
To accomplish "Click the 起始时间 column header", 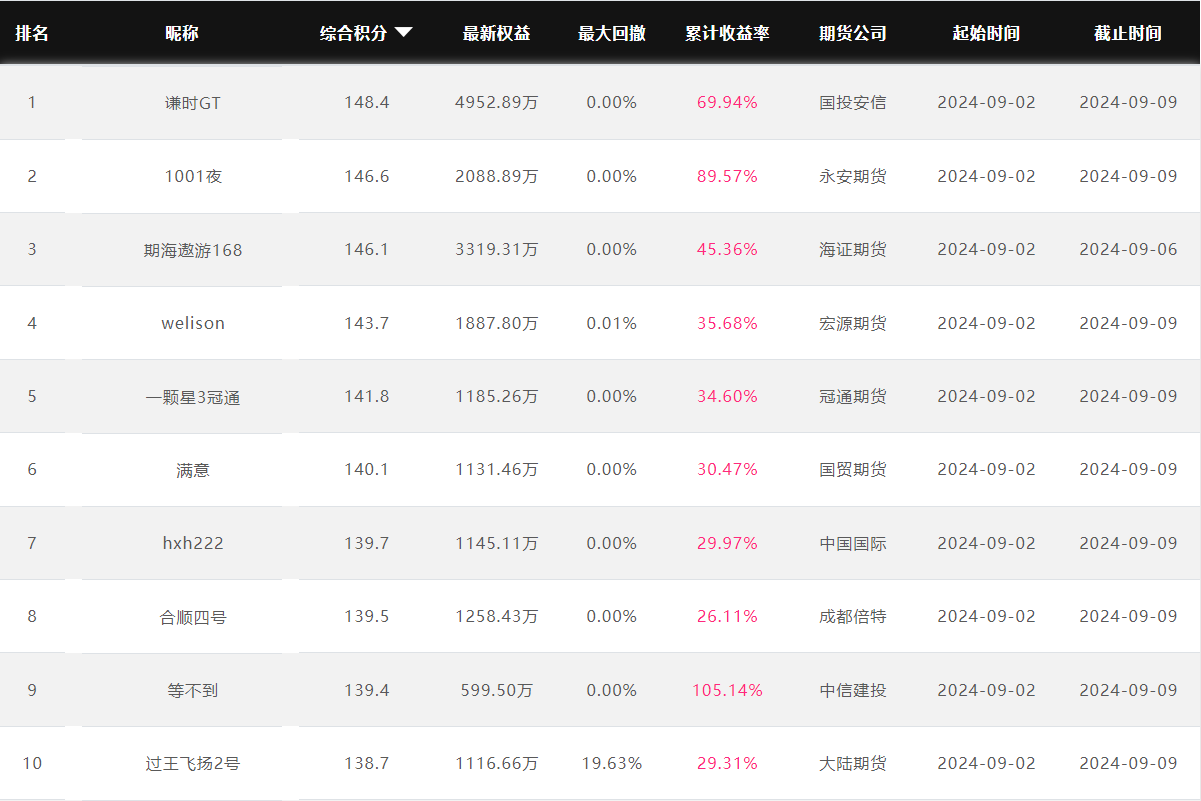I will click(986, 33).
